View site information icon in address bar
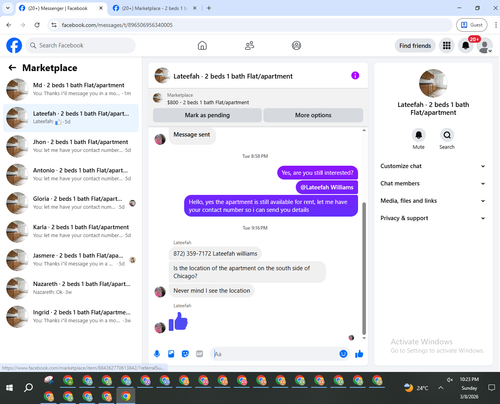Screen dimensions: 500x404 pyautogui.click(x=54, y=25)
